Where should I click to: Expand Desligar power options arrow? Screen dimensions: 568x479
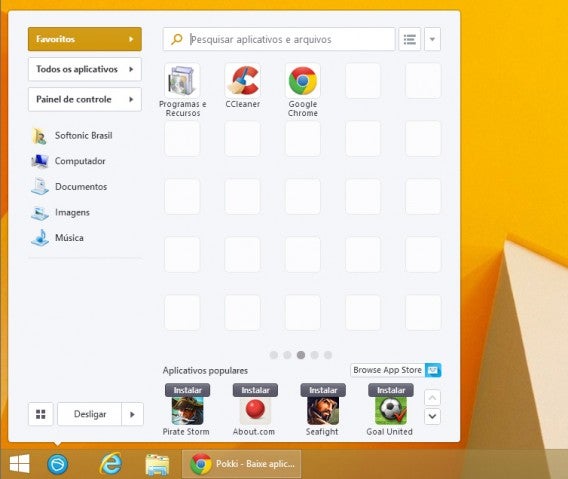(132, 414)
